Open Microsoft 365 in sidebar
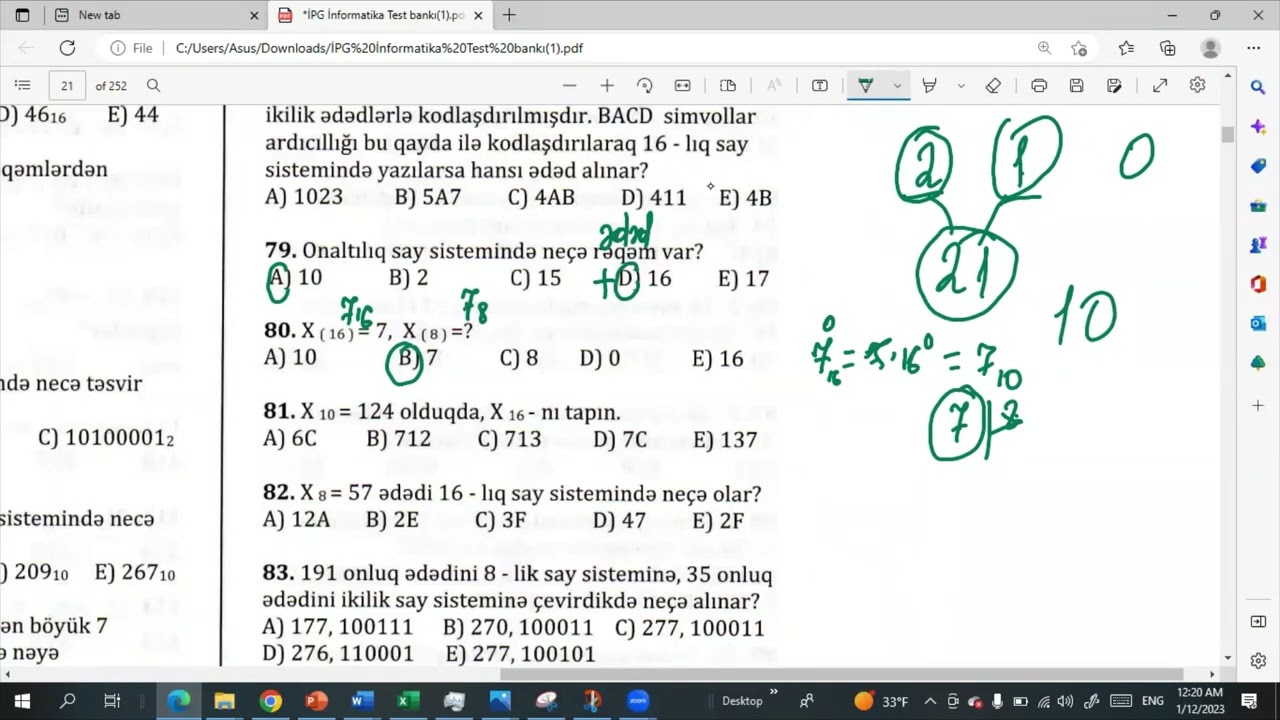This screenshot has width=1280, height=720. pos(1258,284)
